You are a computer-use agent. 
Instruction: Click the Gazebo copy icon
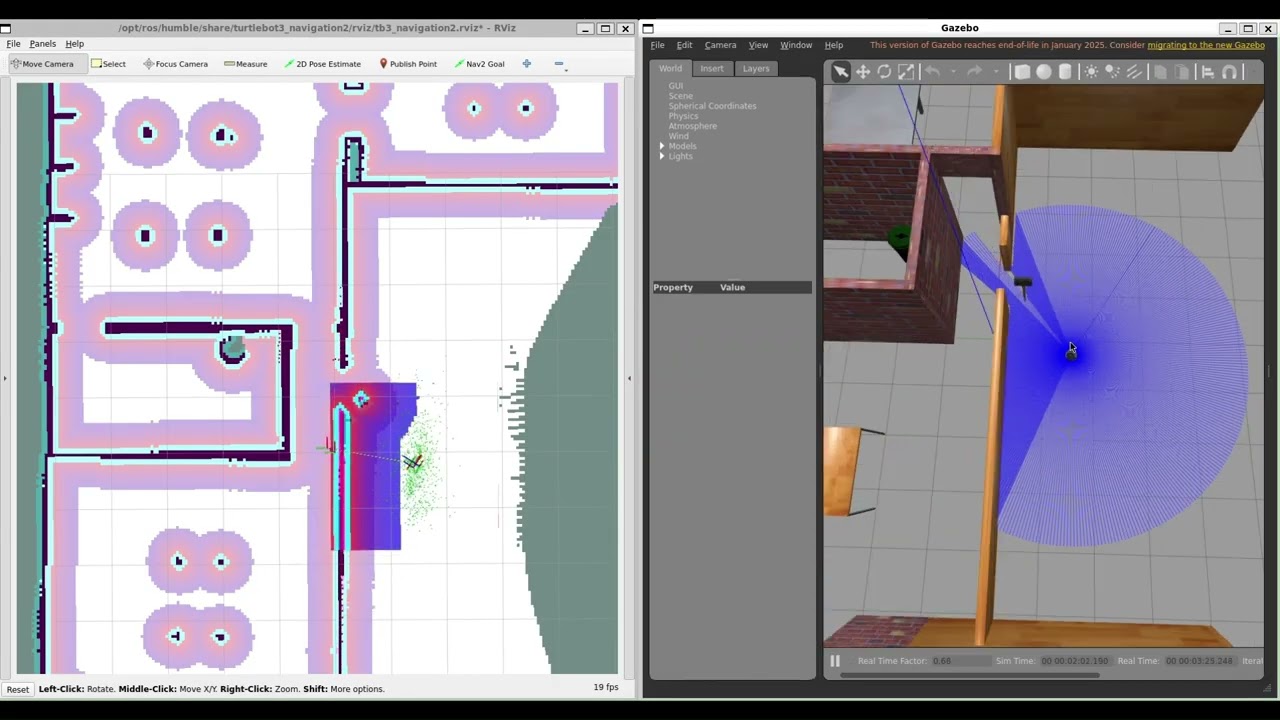(1160, 72)
